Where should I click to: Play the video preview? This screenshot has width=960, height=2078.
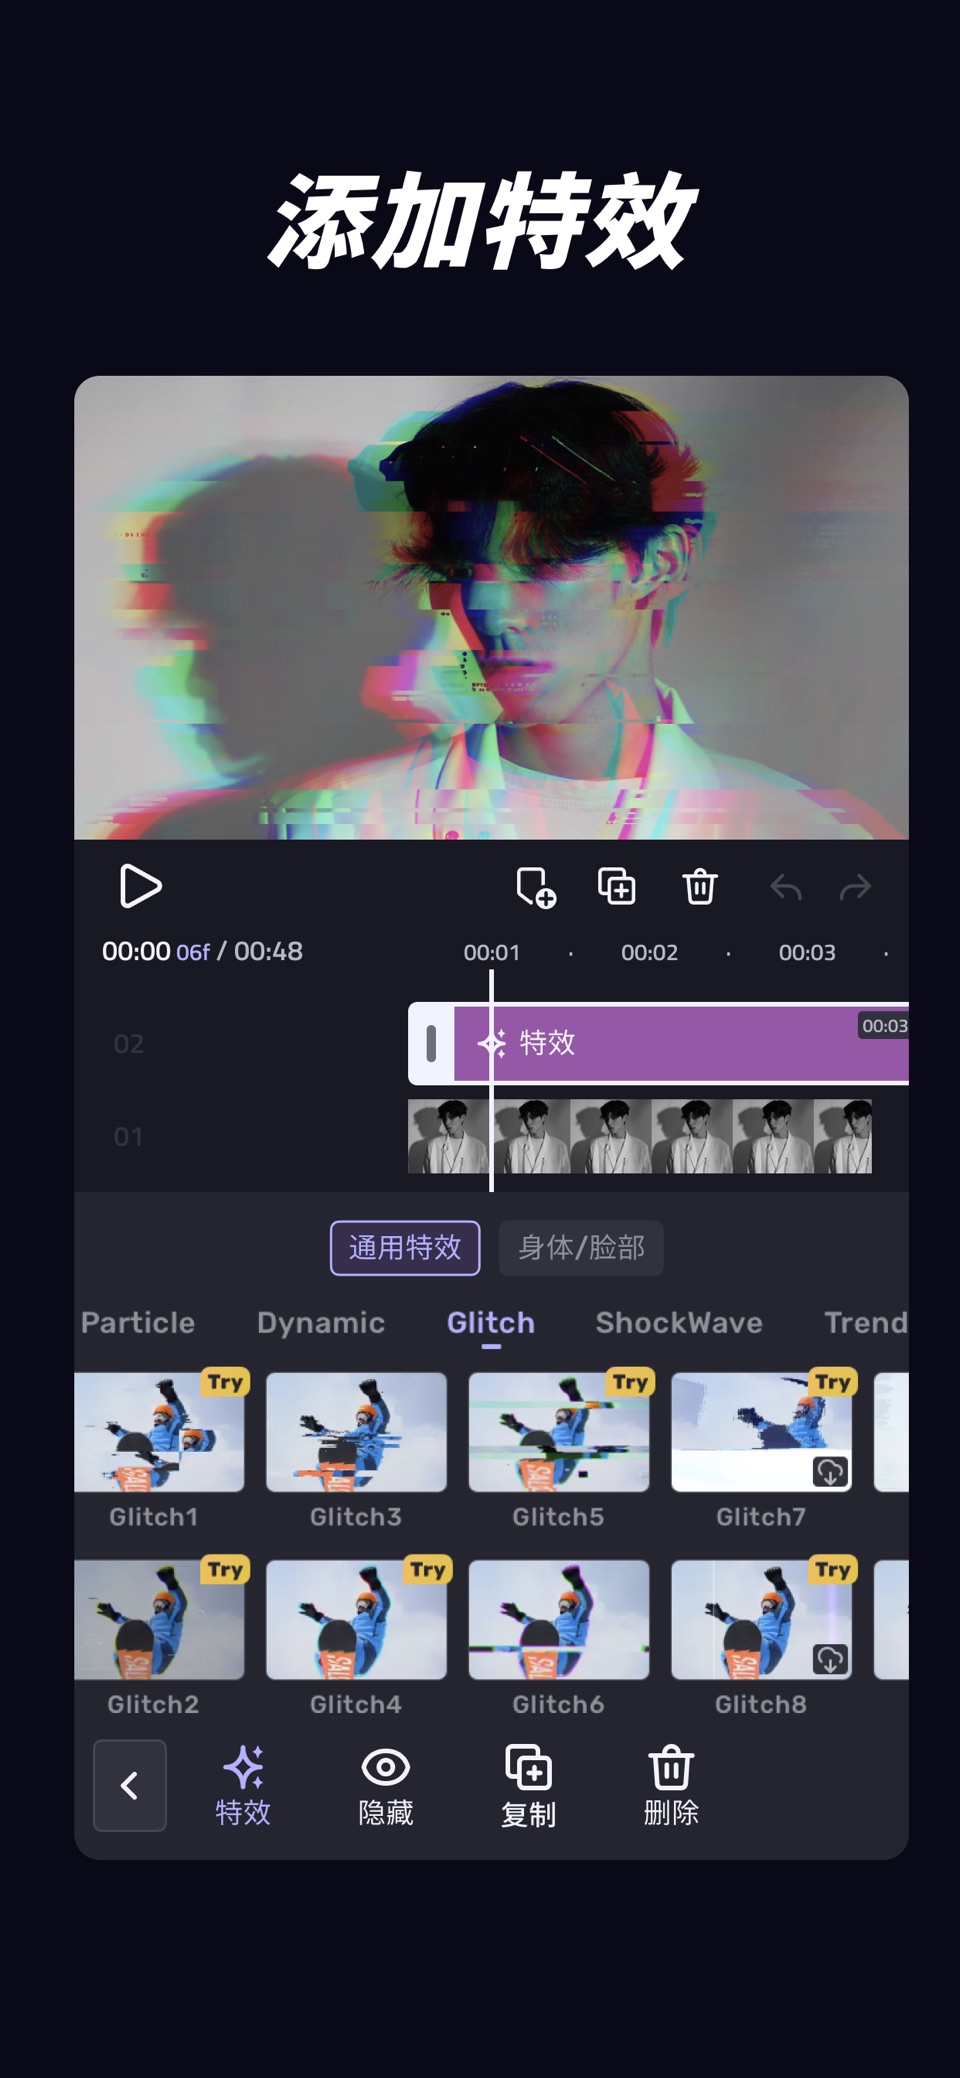pyautogui.click(x=140, y=886)
